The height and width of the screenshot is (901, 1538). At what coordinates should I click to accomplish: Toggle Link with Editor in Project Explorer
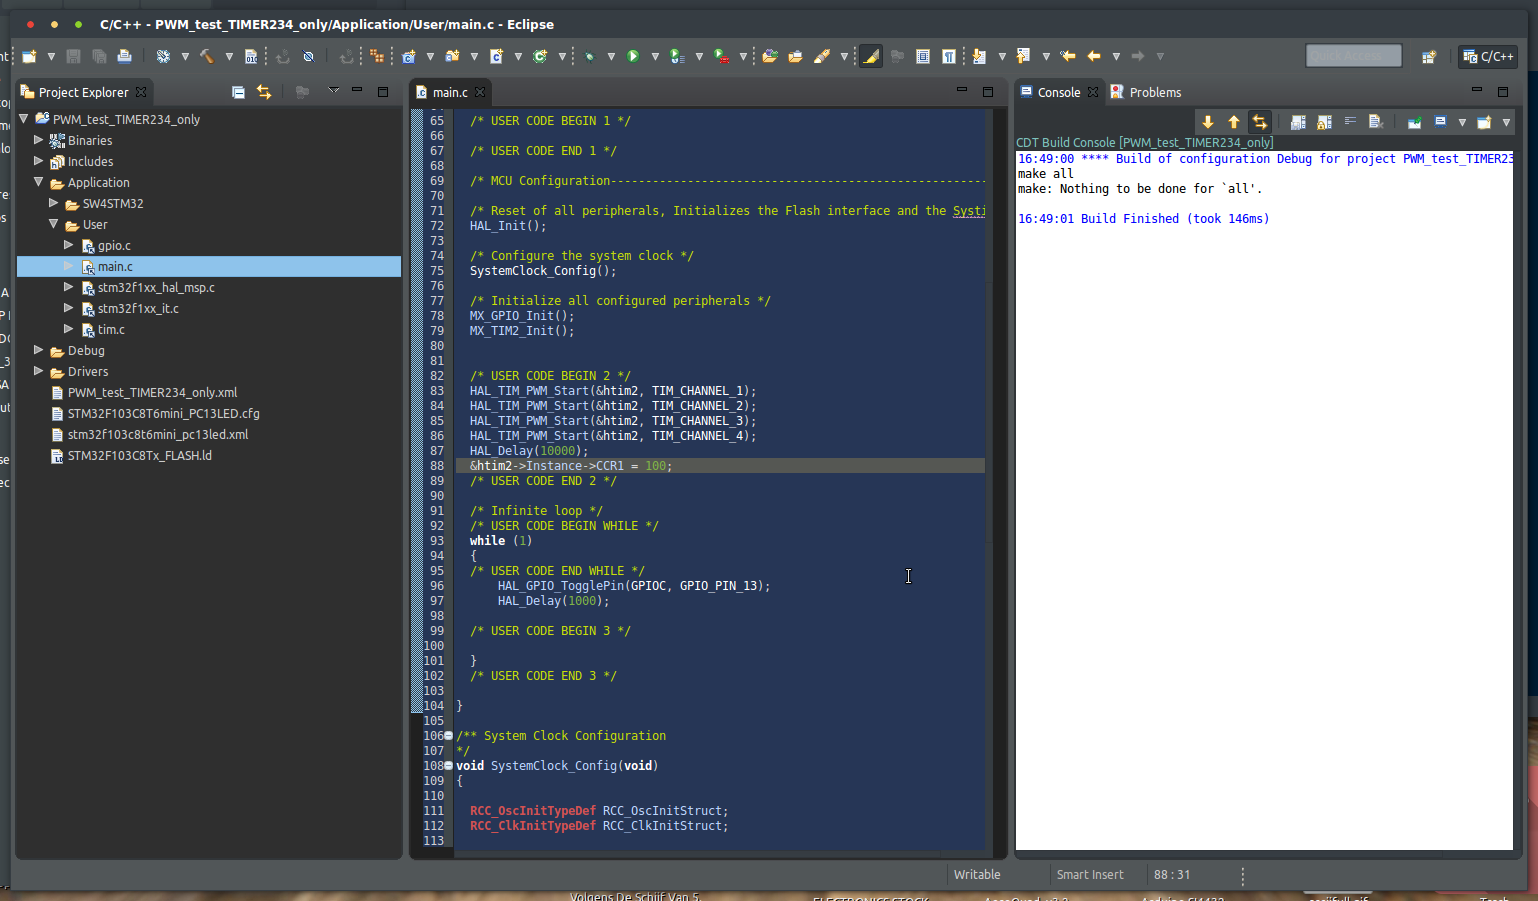coord(264,92)
